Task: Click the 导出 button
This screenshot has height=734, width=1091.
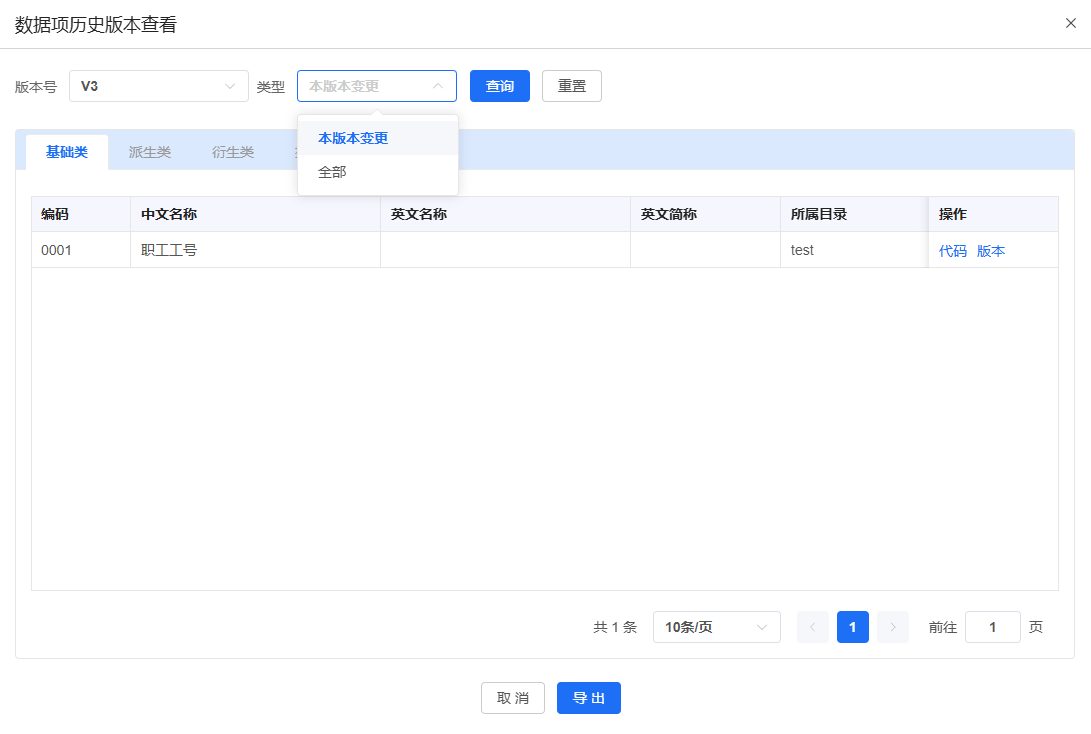Action: [x=589, y=698]
